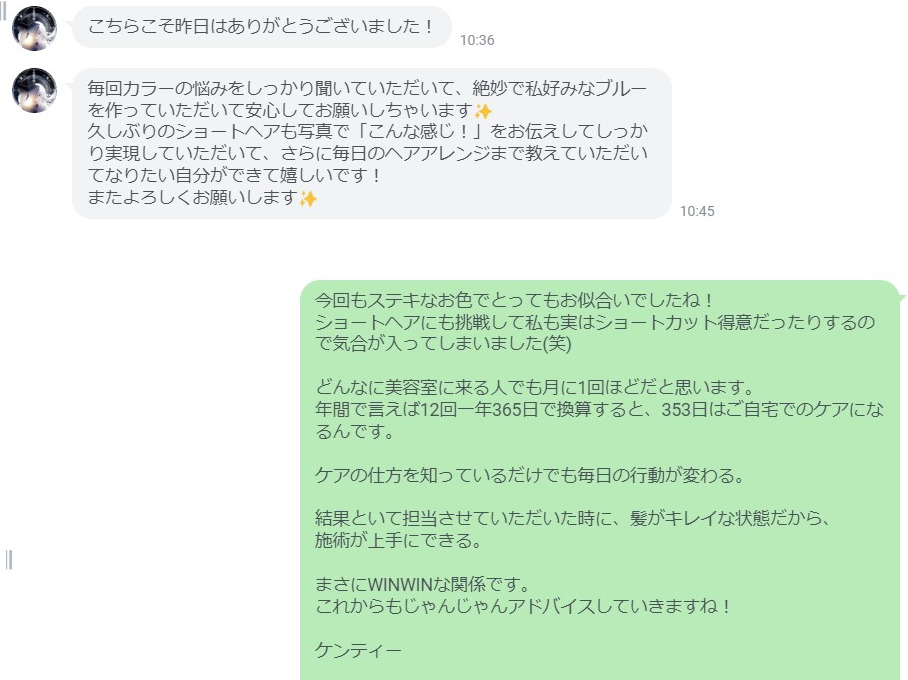
Task: Select the green sent message bubble
Action: pos(602,480)
